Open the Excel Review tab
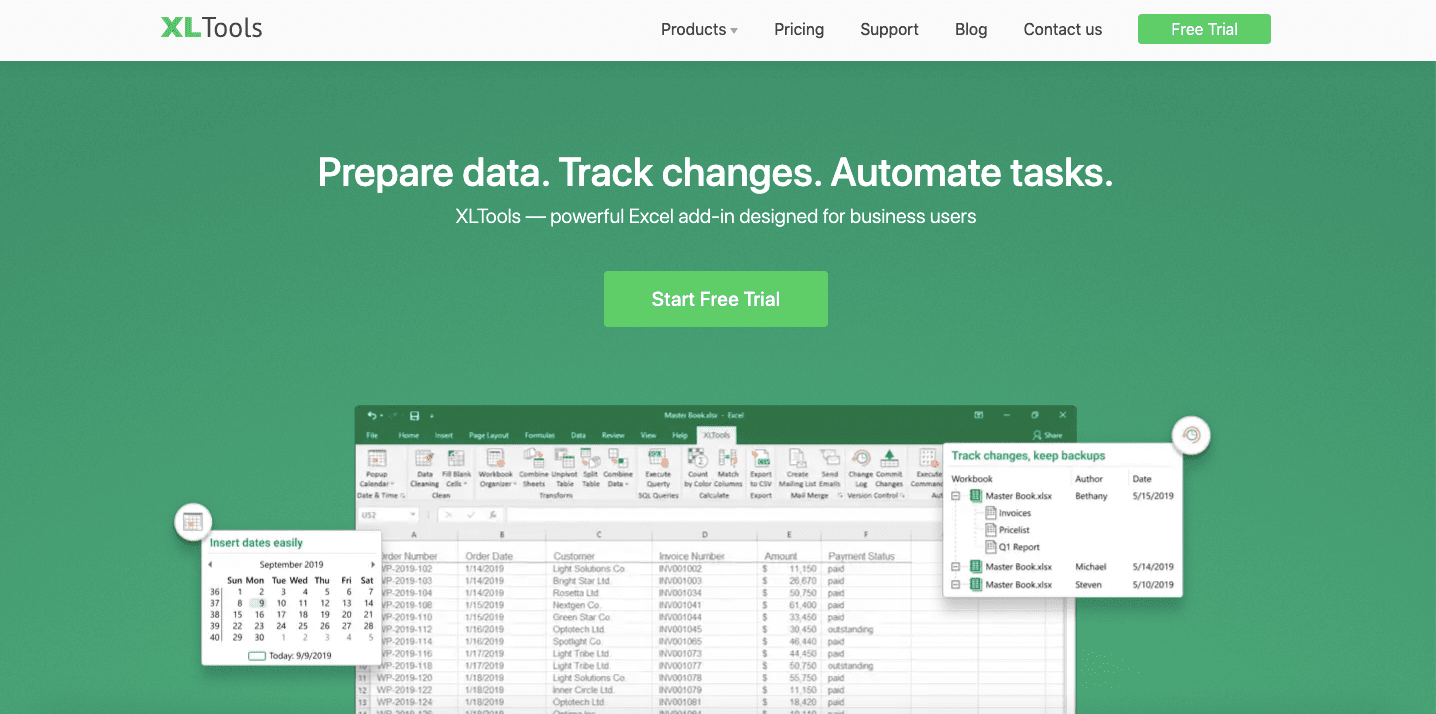This screenshot has height=714, width=1436. click(613, 435)
